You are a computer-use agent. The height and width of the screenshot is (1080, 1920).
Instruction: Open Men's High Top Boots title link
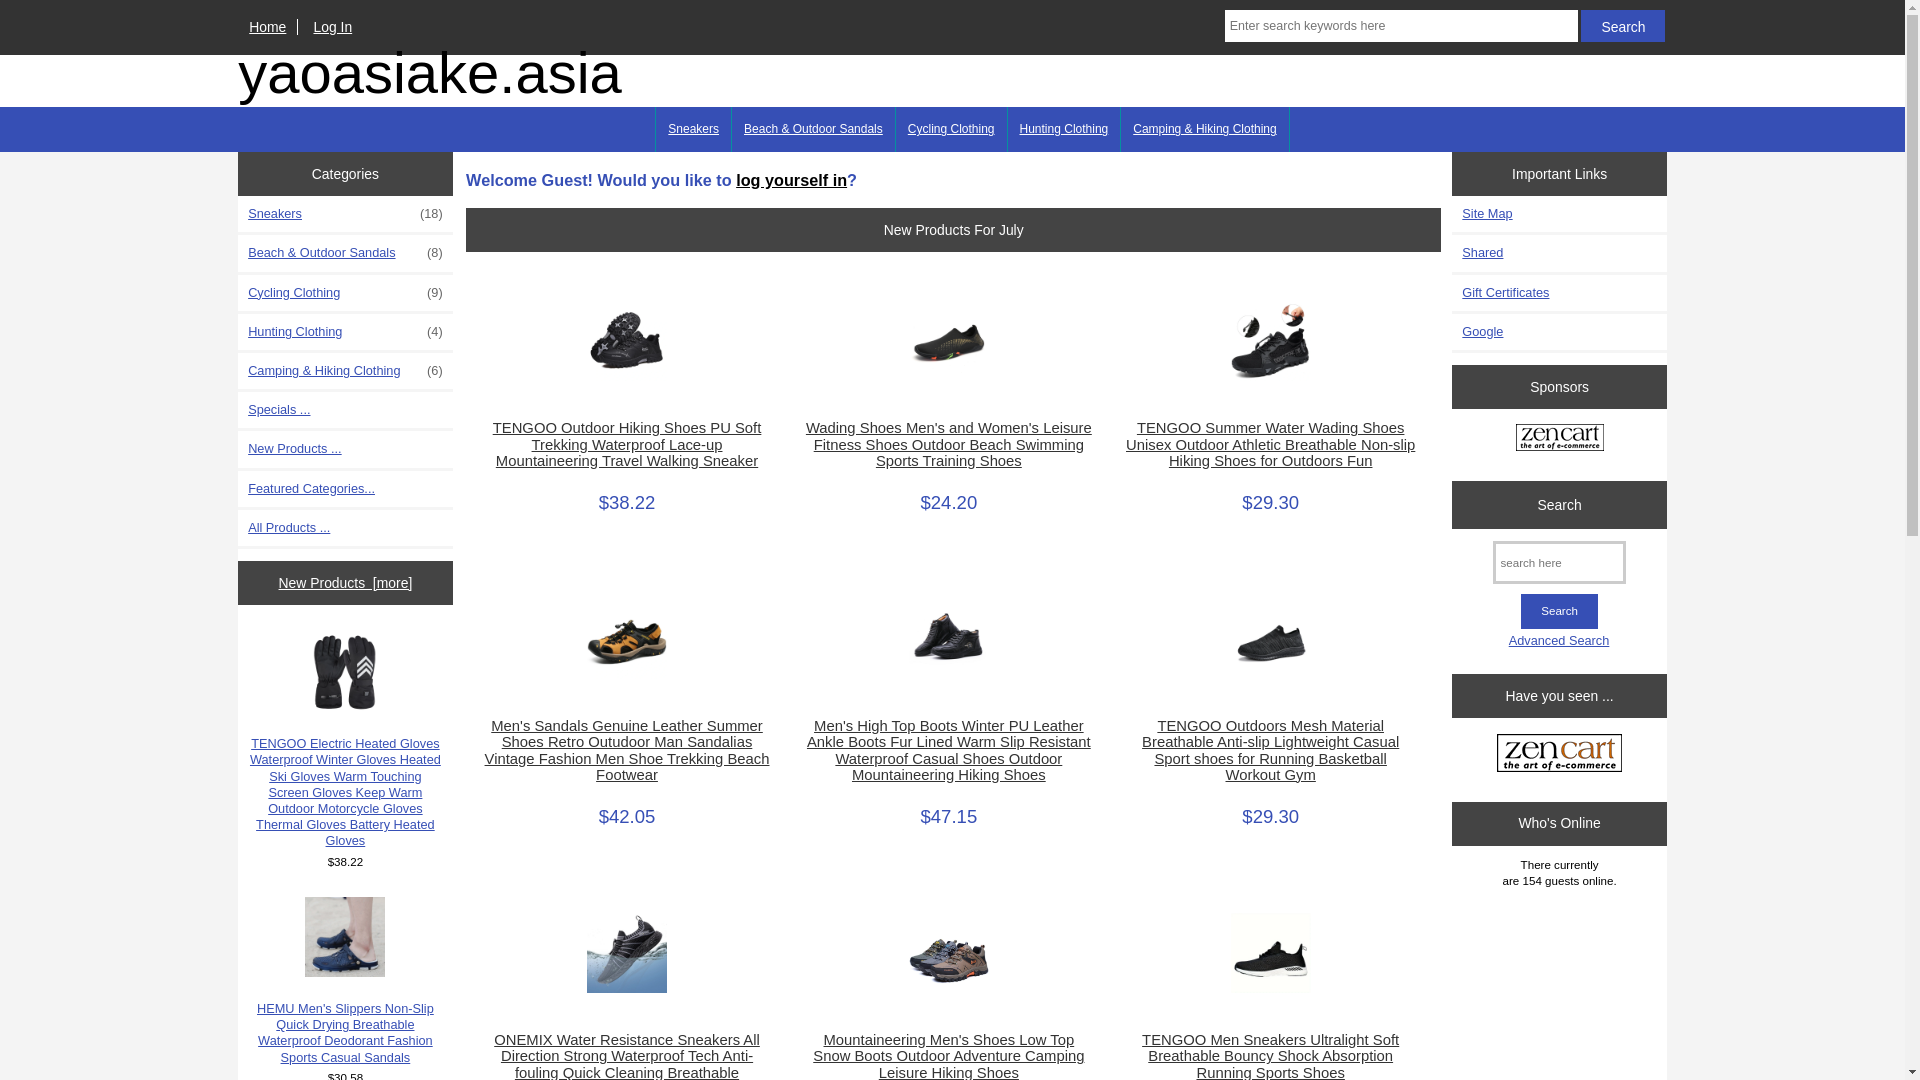949,751
